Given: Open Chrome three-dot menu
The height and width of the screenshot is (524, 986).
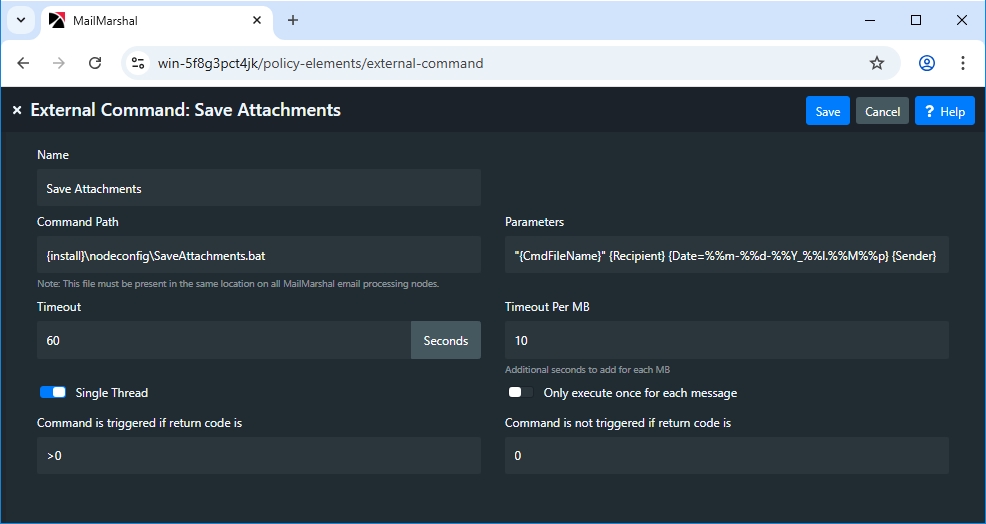Looking at the screenshot, I should (x=963, y=63).
